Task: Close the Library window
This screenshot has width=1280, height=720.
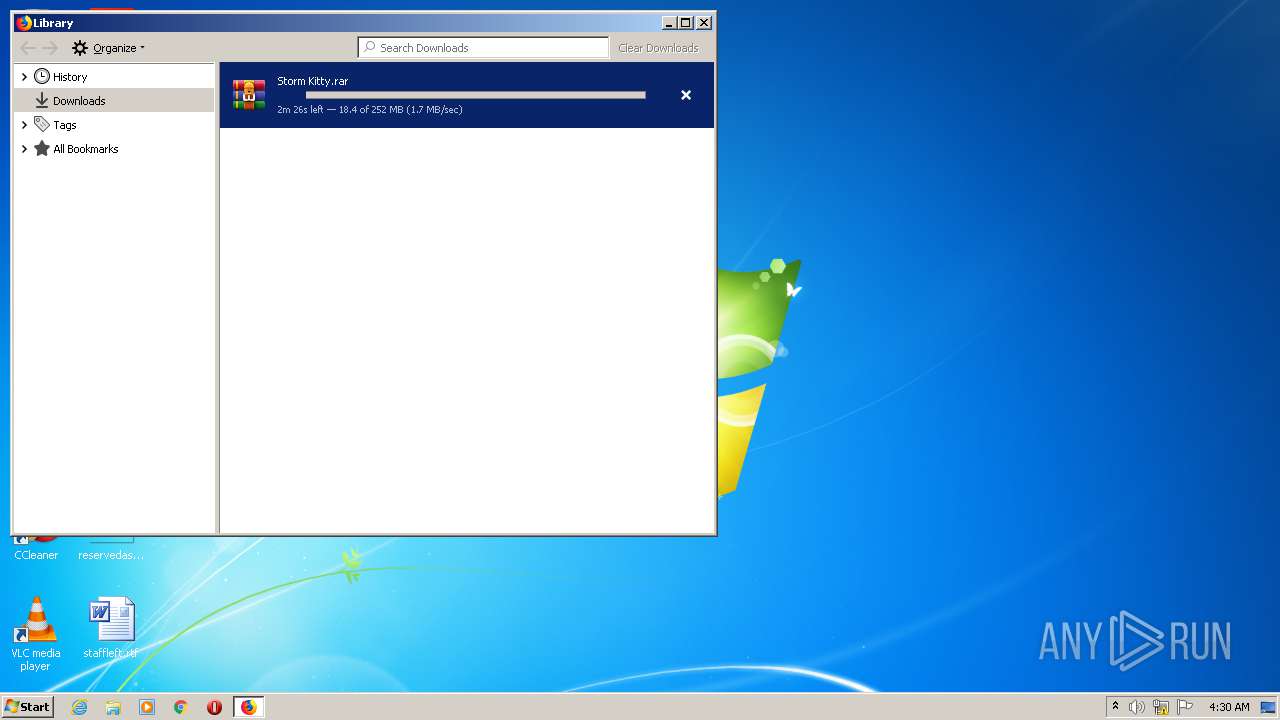Action: click(x=704, y=22)
